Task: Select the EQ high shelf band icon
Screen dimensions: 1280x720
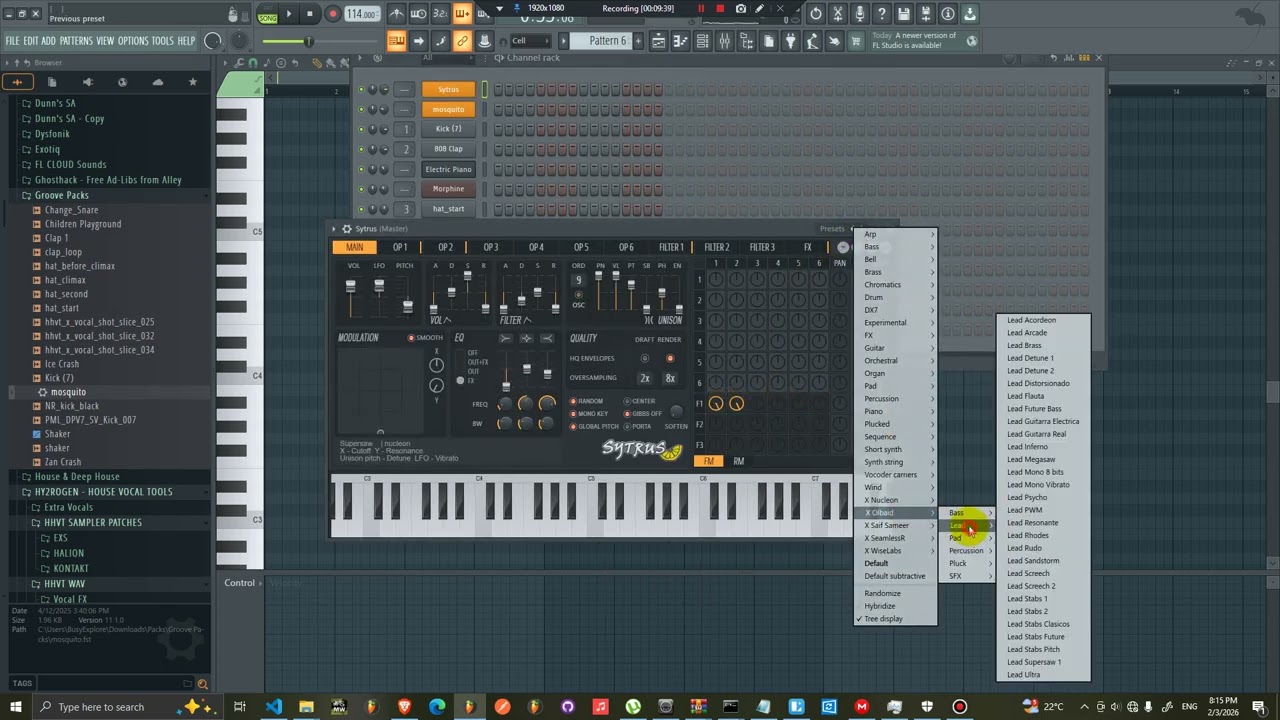Action: (547, 338)
